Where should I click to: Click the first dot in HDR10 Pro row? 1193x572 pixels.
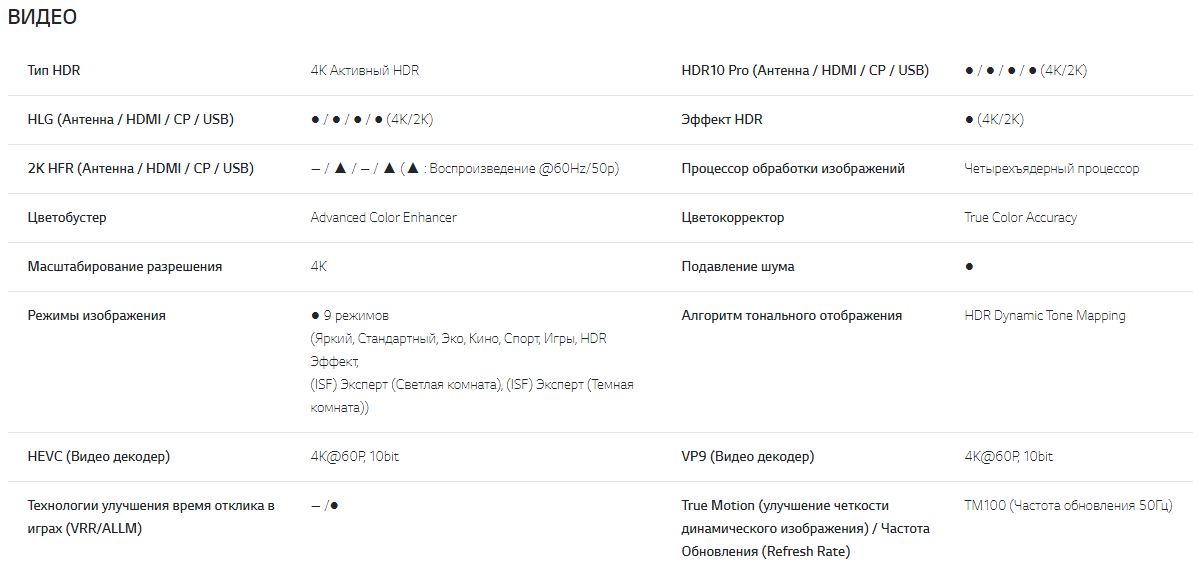[969, 71]
